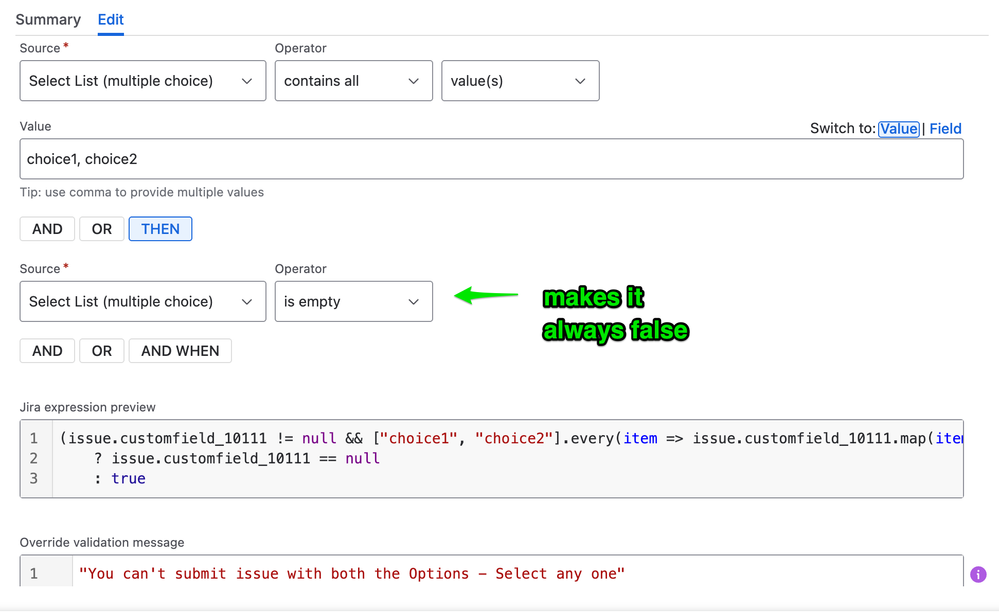Click the OR button beside AND WHEN
The image size is (999, 613).
pyautogui.click(x=102, y=351)
